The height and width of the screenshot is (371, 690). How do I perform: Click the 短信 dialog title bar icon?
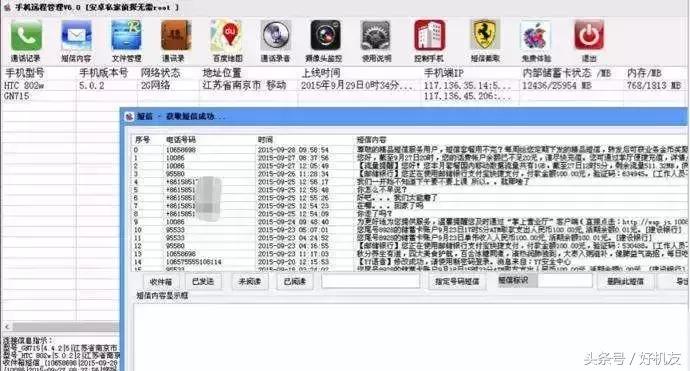(129, 117)
